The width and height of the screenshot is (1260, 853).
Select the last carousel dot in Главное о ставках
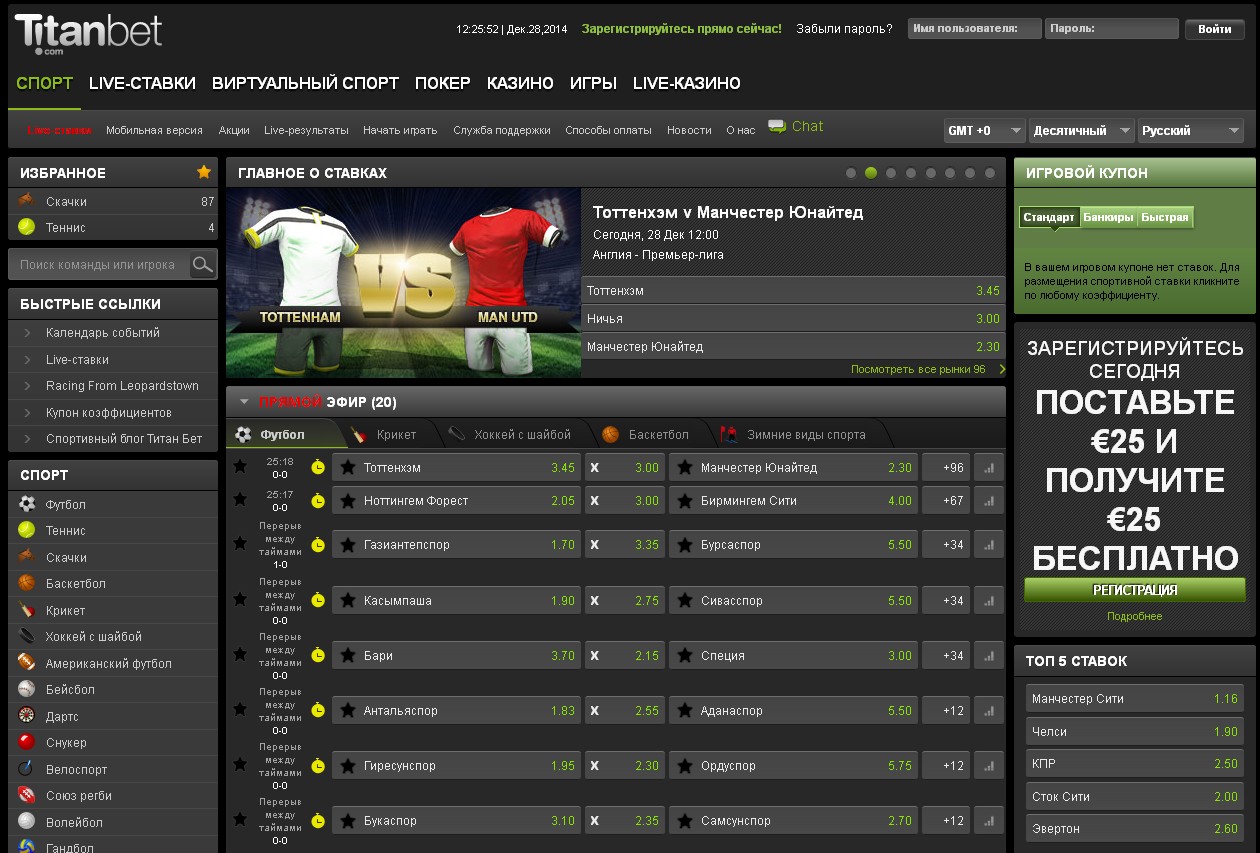click(990, 173)
